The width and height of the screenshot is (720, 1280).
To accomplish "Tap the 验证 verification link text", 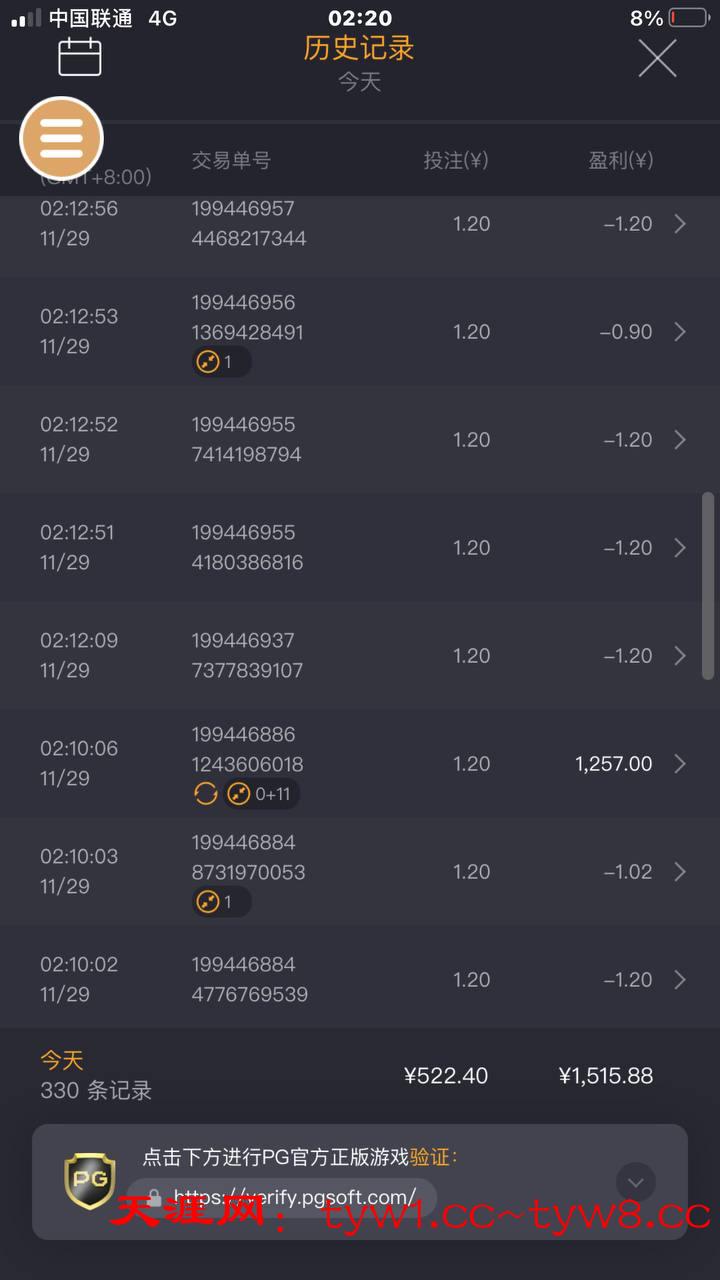I will (432, 1157).
